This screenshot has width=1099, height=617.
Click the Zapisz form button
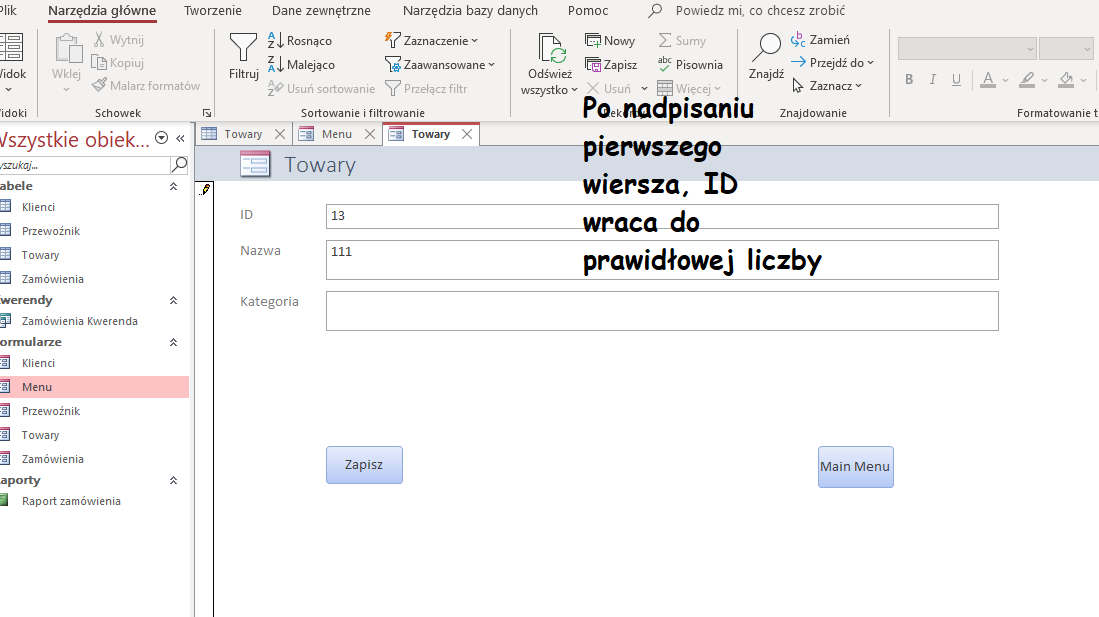coord(364,465)
